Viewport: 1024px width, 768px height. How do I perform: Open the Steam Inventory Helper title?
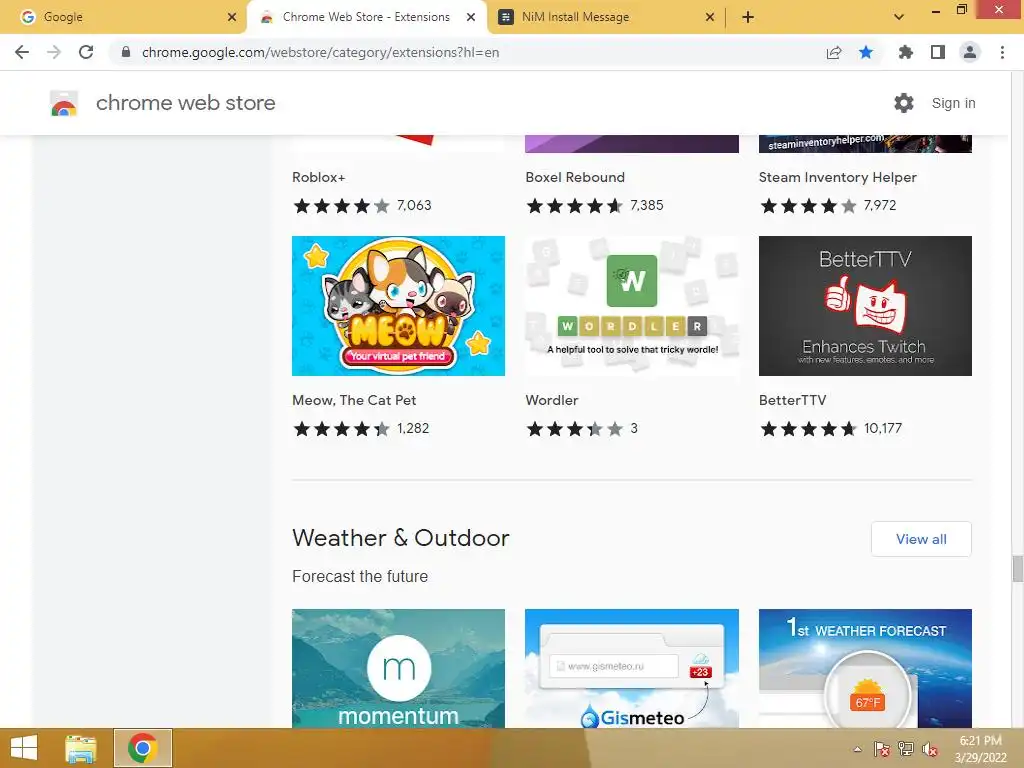(837, 177)
